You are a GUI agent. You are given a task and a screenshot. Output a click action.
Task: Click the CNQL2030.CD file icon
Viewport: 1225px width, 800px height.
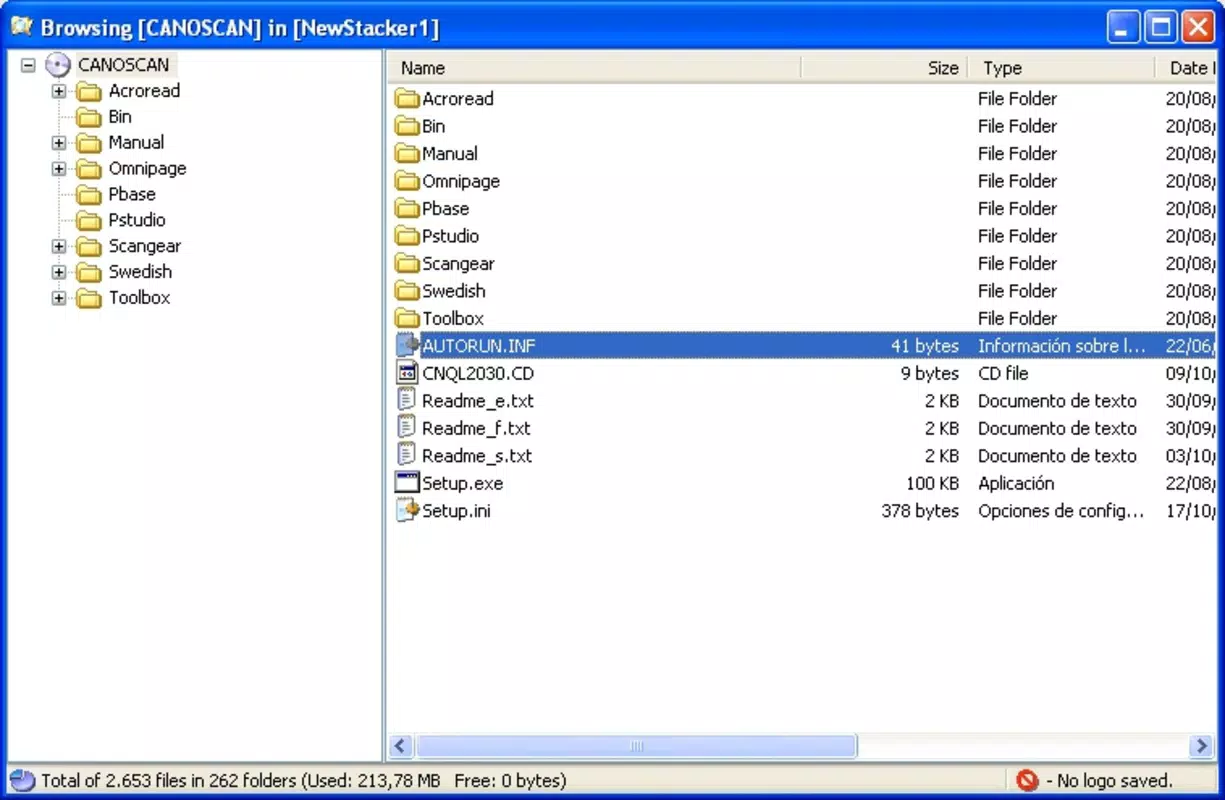click(407, 373)
